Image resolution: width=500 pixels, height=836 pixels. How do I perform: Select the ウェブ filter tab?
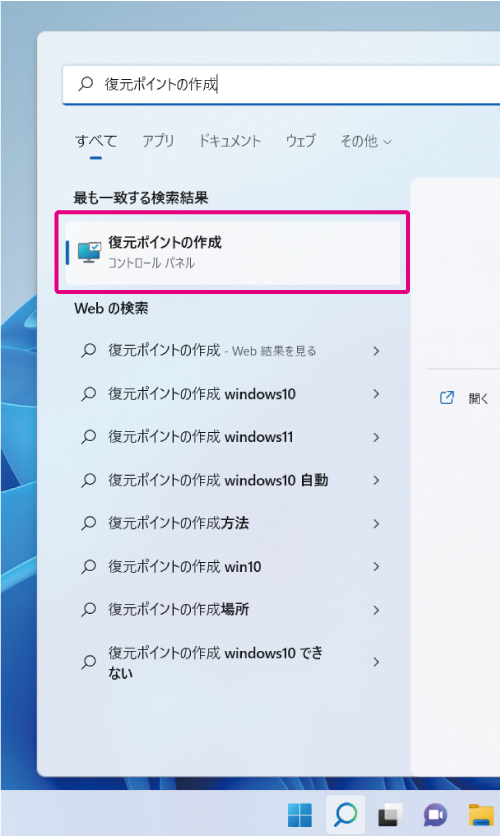(x=301, y=141)
